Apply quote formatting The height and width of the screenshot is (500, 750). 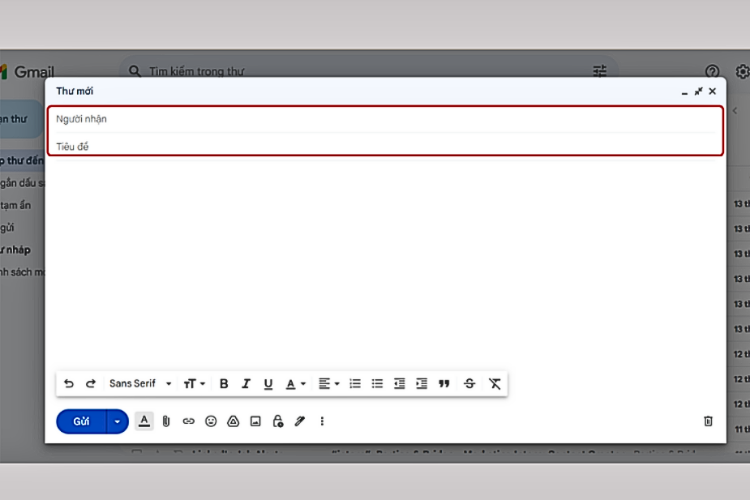click(x=444, y=383)
